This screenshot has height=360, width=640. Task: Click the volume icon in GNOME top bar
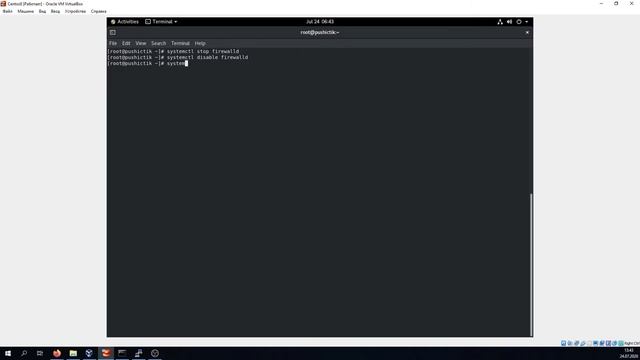509,22
